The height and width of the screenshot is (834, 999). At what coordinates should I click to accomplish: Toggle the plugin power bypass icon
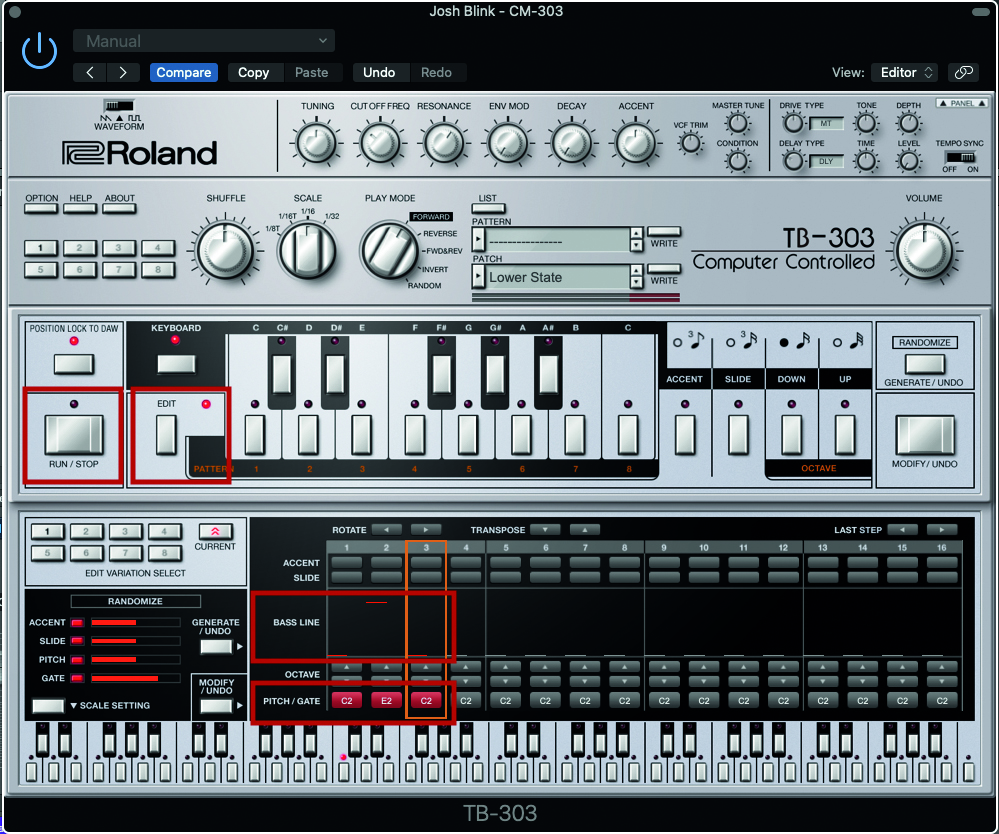click(40, 51)
